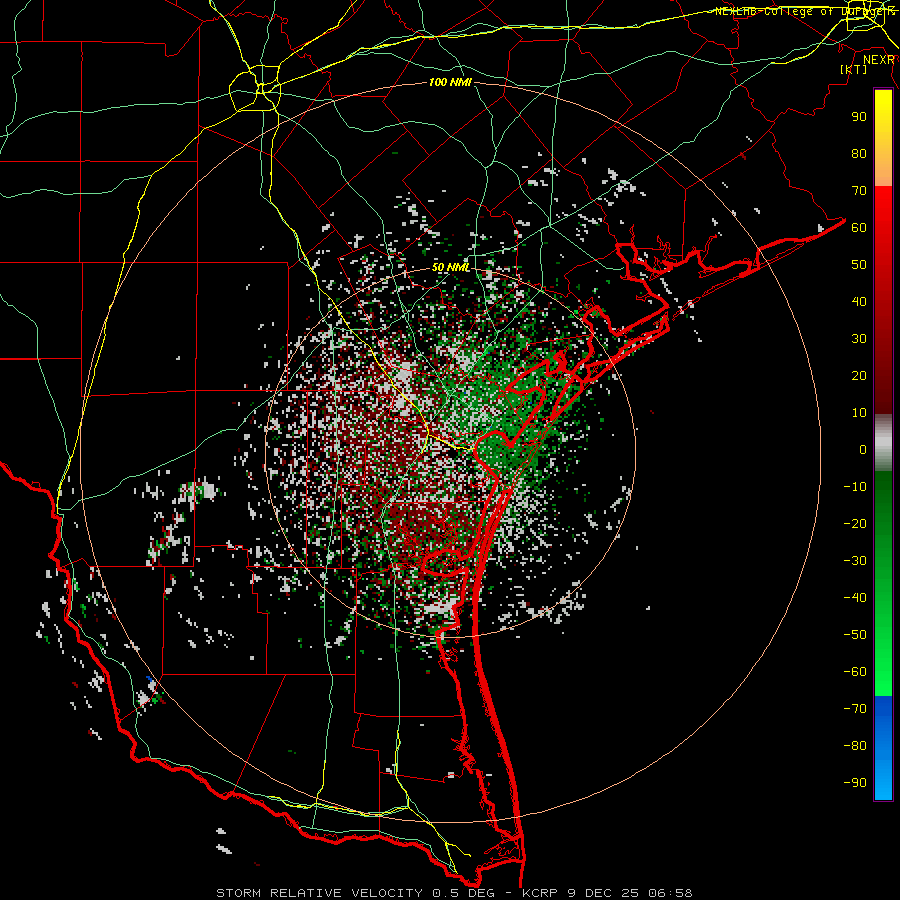The height and width of the screenshot is (900, 900).
Task: Pick the yellow top segment of color bar
Action: click(x=883, y=138)
